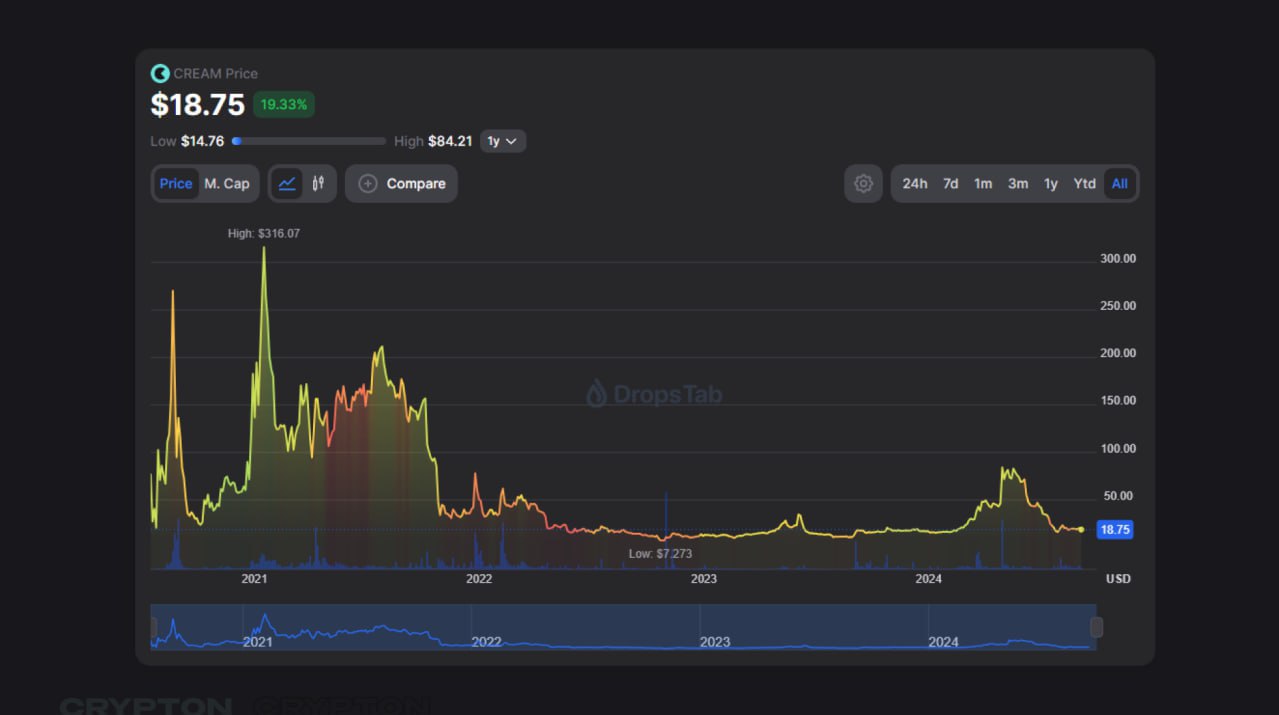
Task: Open chart settings gear icon
Action: [x=863, y=184]
